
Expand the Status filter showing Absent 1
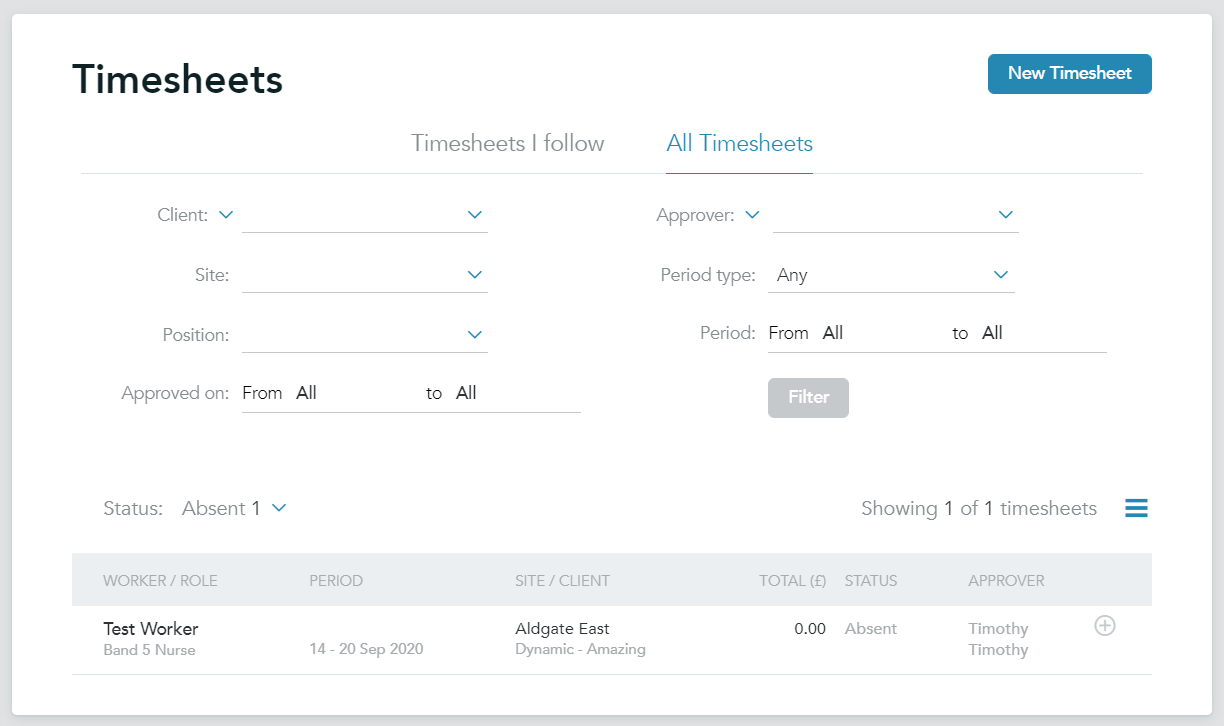234,508
